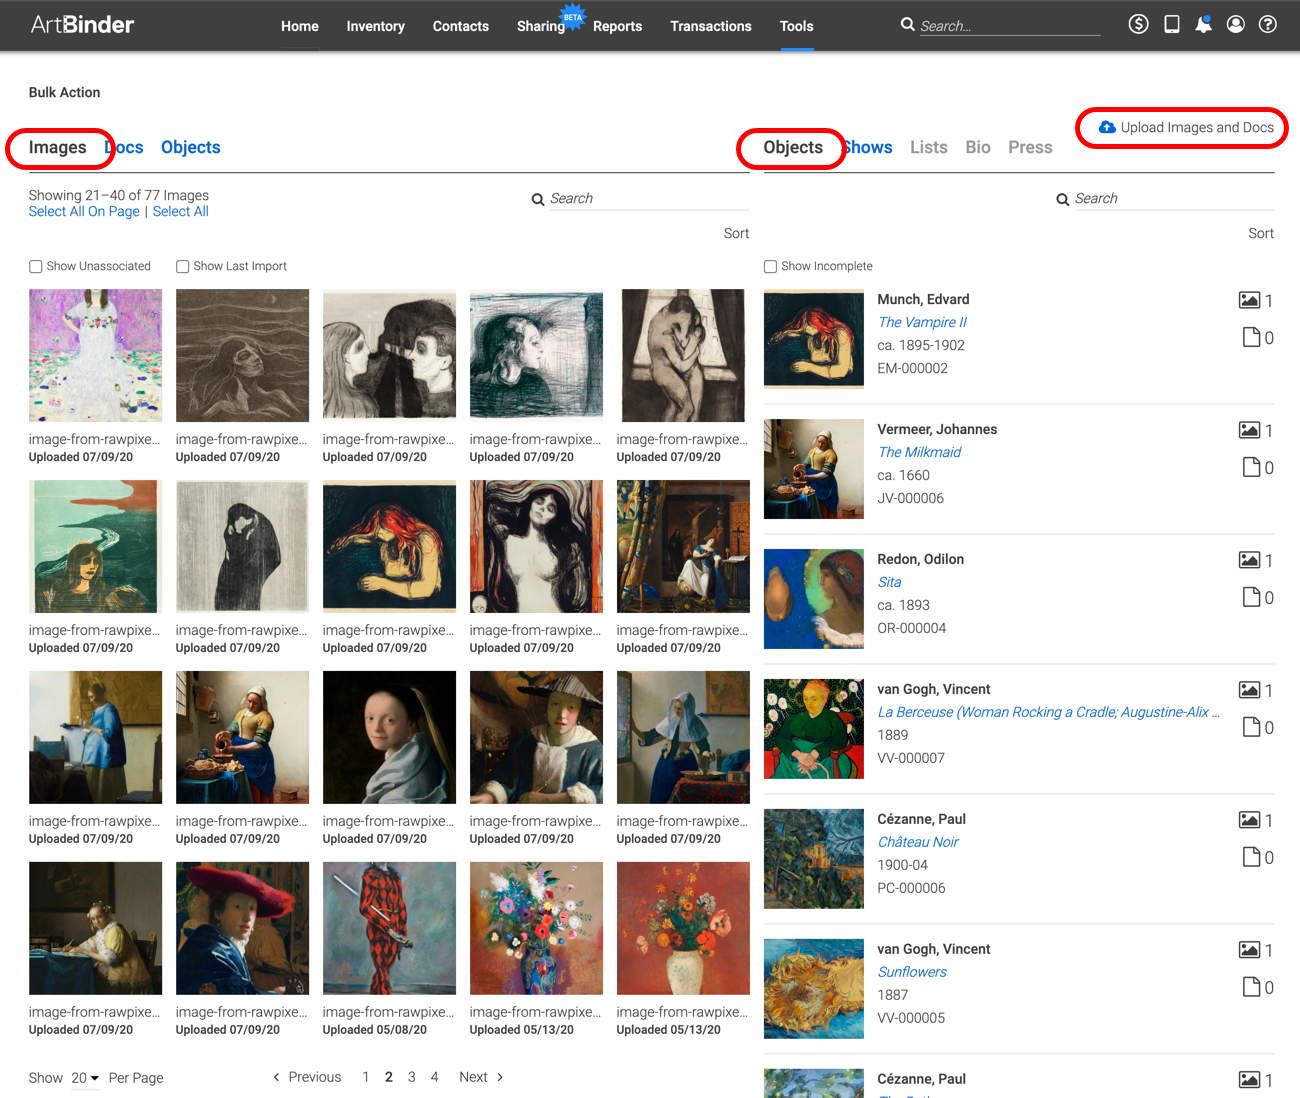Click the document count icon for The Milkmaid
The height and width of the screenshot is (1098, 1300).
pos(1251,467)
